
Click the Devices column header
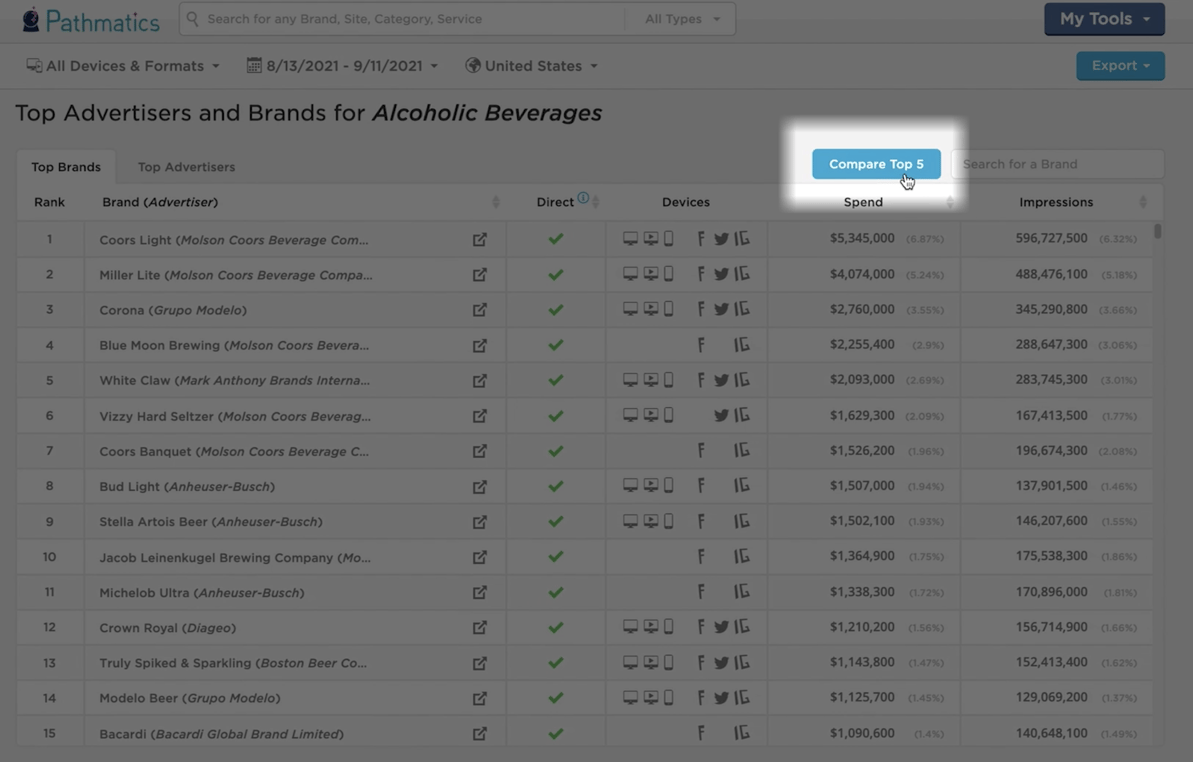point(686,202)
